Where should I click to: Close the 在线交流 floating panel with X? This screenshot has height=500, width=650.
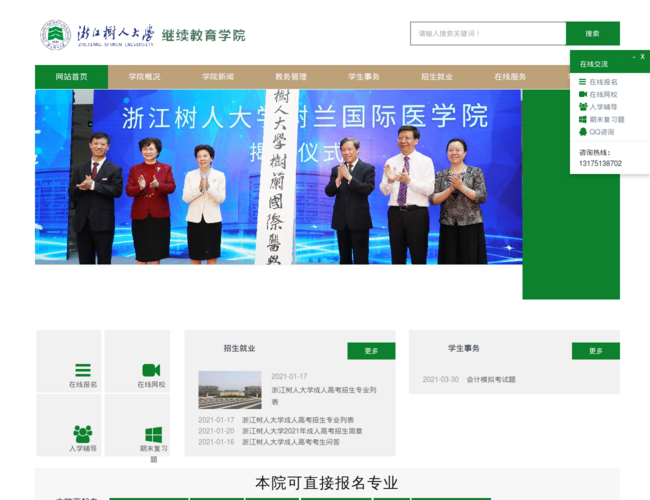[x=643, y=57]
